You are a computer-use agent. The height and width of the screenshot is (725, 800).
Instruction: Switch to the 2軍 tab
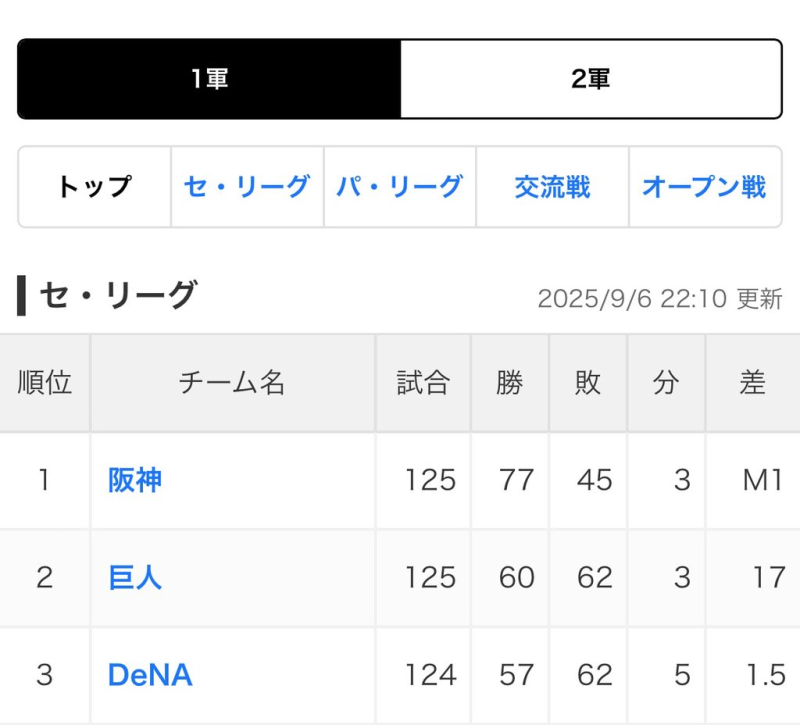591,80
